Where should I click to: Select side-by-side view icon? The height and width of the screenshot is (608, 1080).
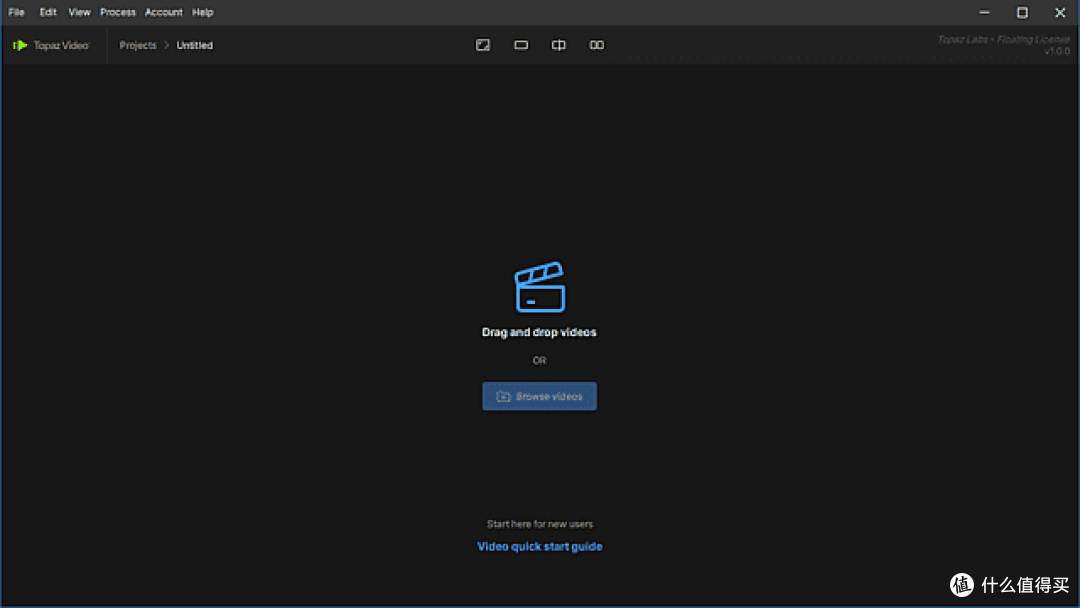(596, 45)
